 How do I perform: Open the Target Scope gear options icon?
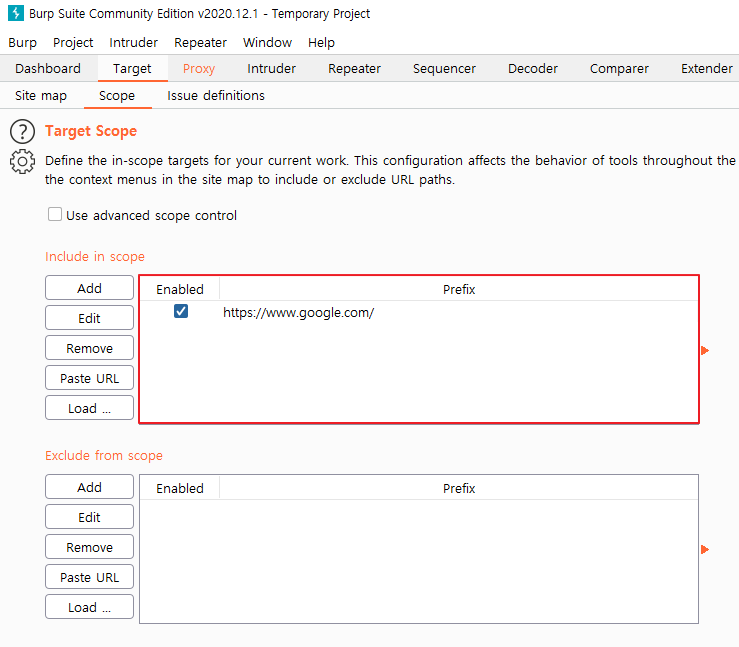tap(22, 162)
